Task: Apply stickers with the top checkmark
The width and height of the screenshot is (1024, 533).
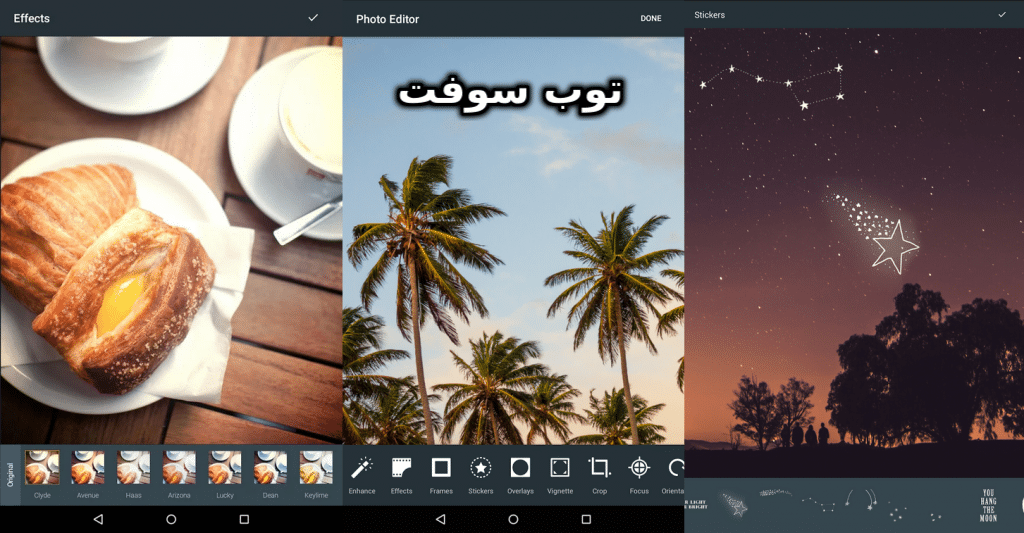Action: pos(1002,14)
